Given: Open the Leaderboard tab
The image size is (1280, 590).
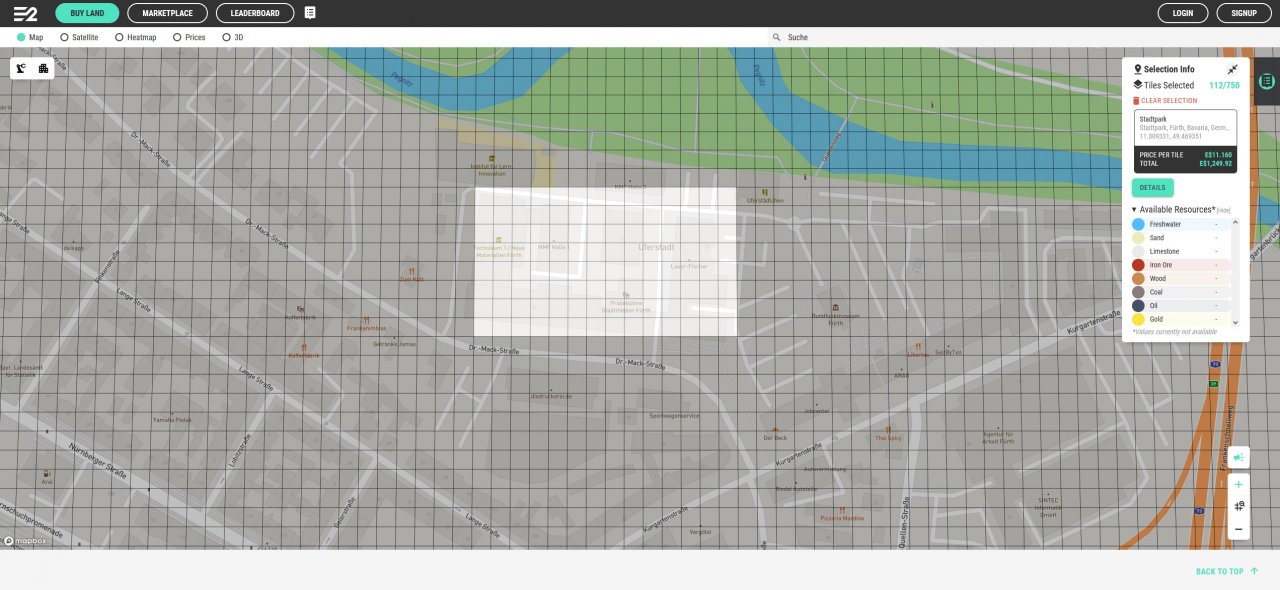Looking at the screenshot, I should pos(255,13).
